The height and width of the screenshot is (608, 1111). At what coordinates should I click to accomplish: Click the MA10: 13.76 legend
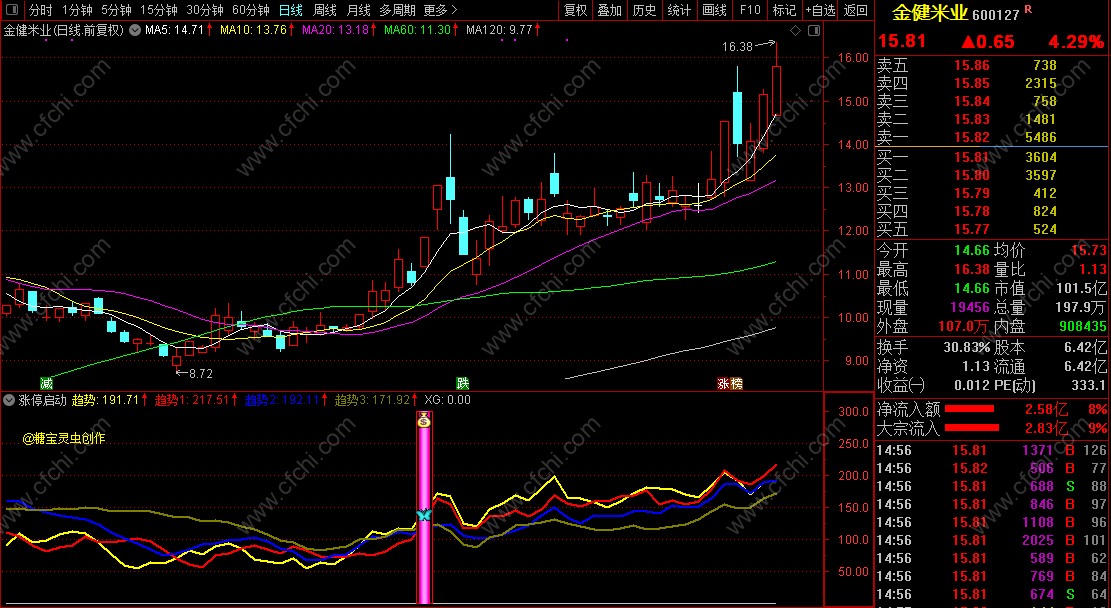pos(253,30)
